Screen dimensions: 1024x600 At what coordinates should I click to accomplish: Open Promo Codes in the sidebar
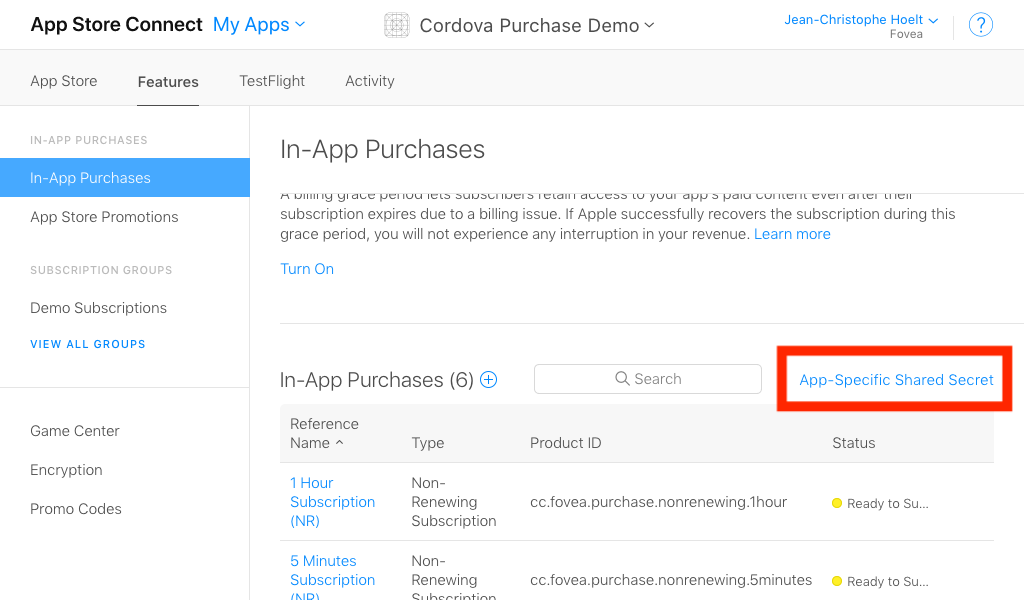tap(76, 509)
